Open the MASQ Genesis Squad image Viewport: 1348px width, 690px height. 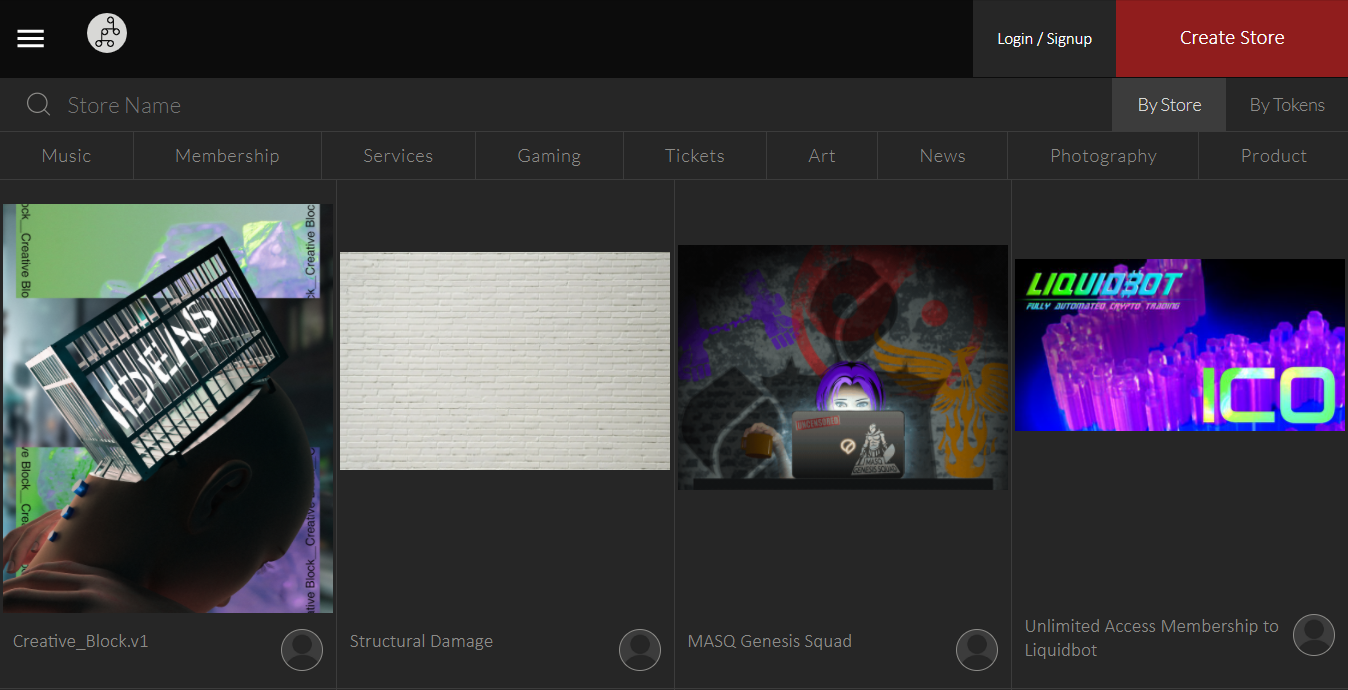(x=843, y=368)
